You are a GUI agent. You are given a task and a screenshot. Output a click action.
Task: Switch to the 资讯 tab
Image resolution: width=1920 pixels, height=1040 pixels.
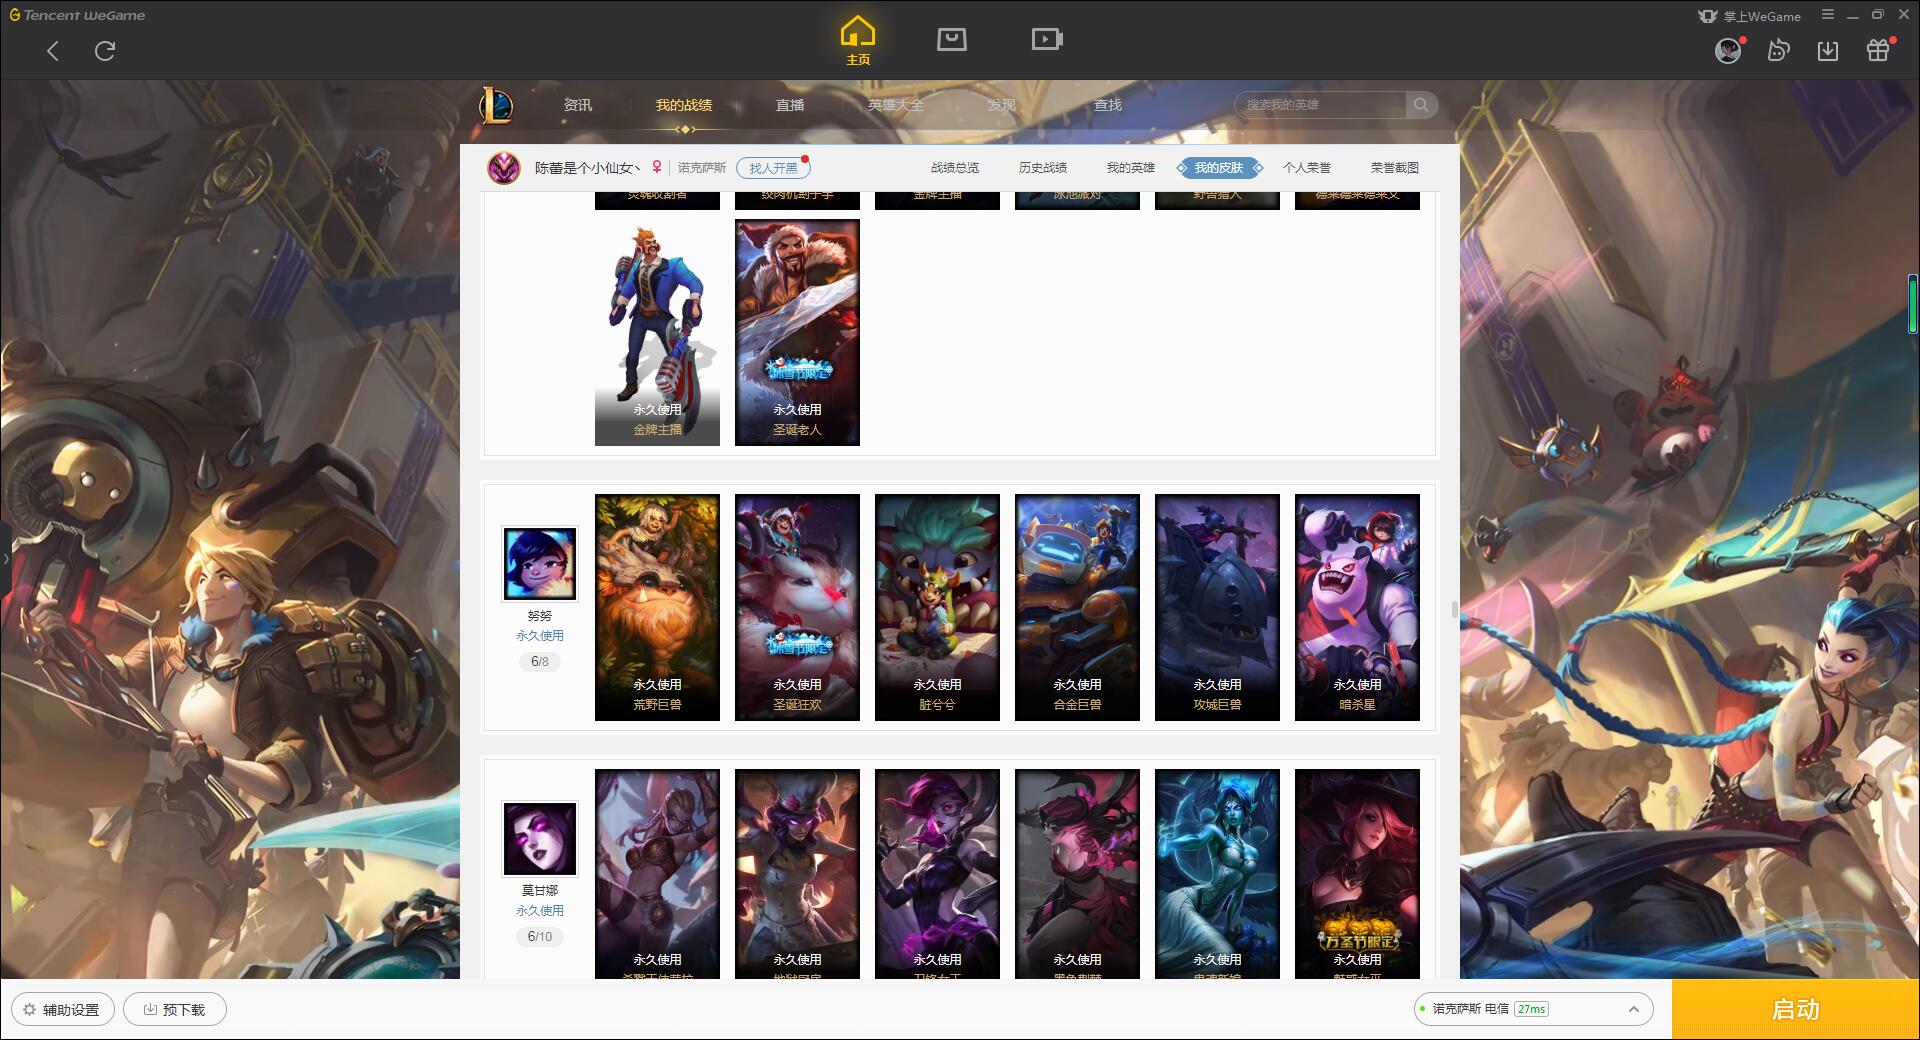(578, 105)
